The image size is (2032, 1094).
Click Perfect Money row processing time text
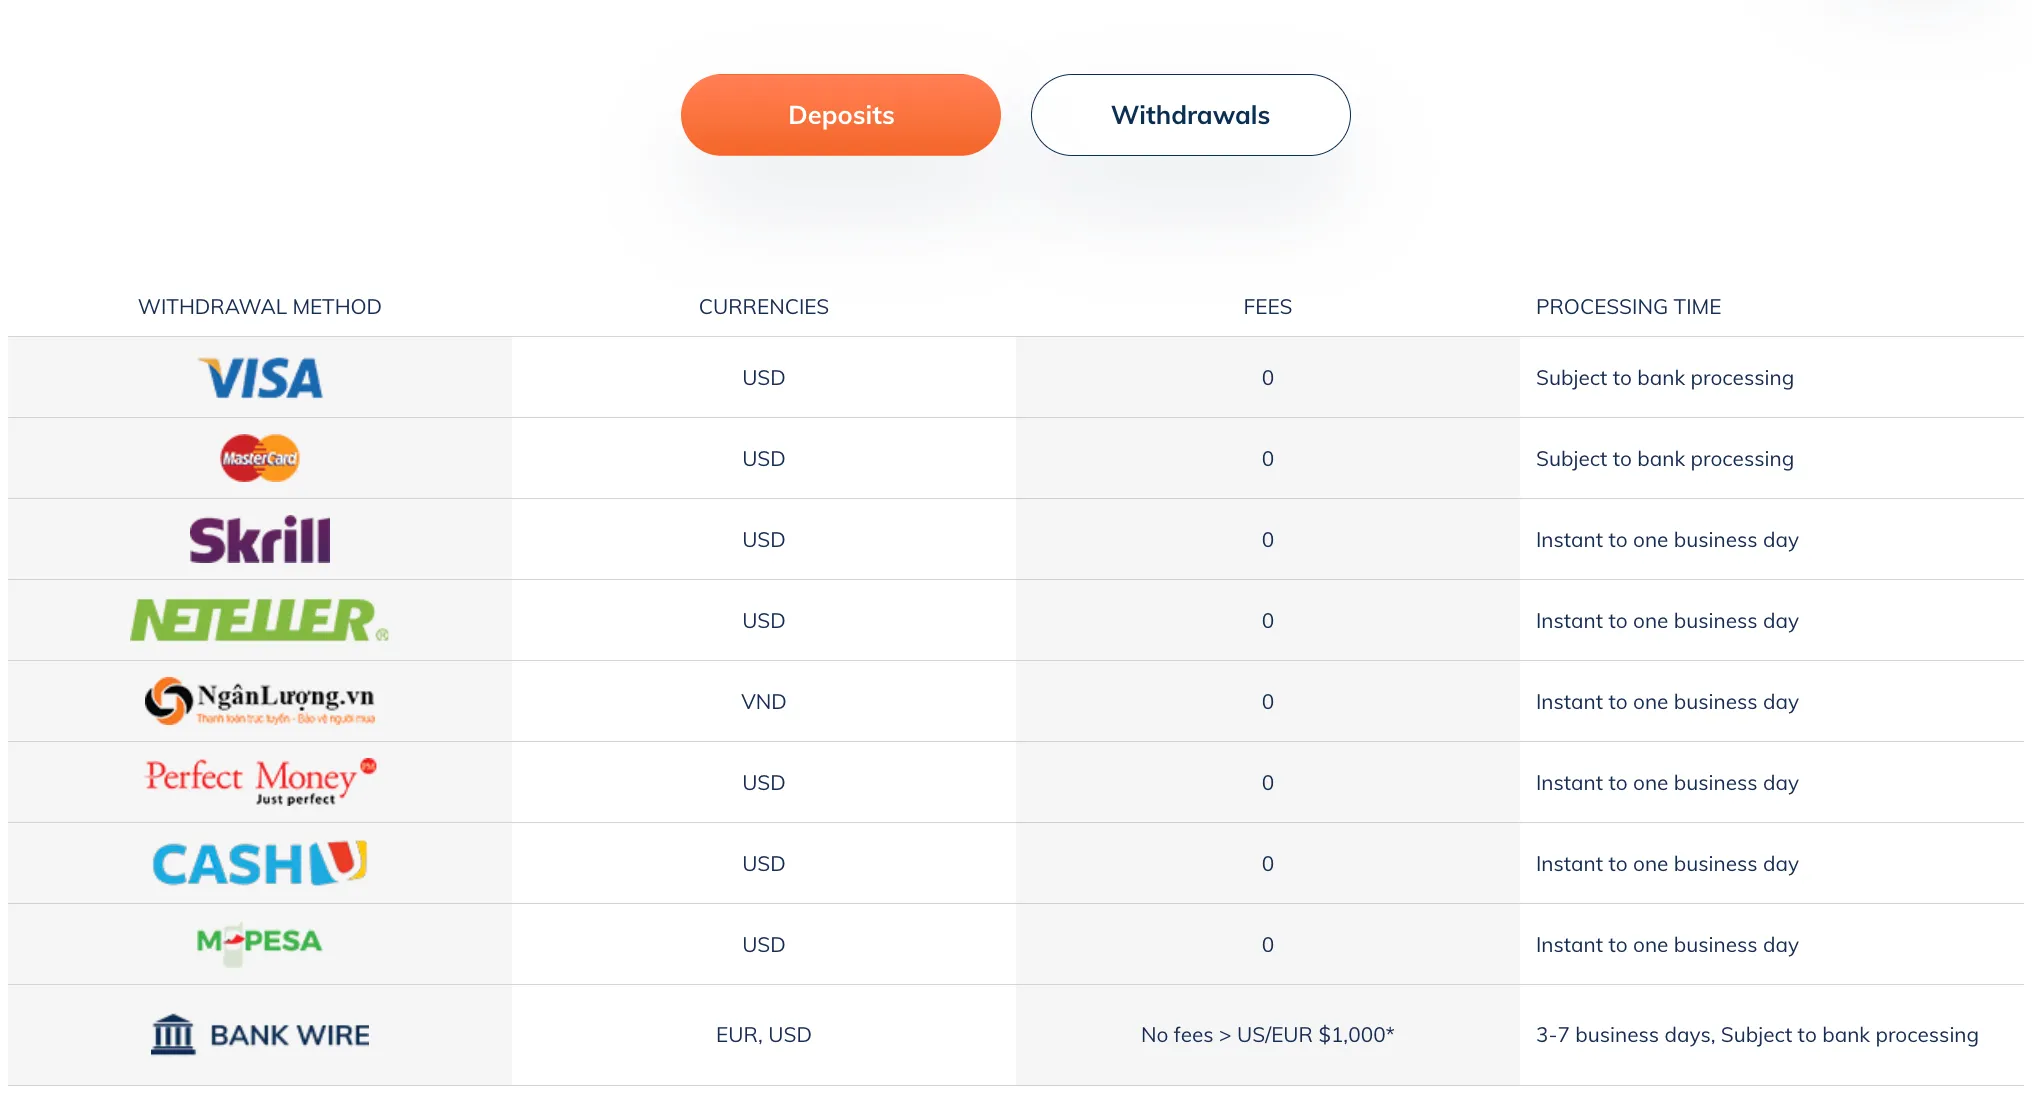[1667, 783]
